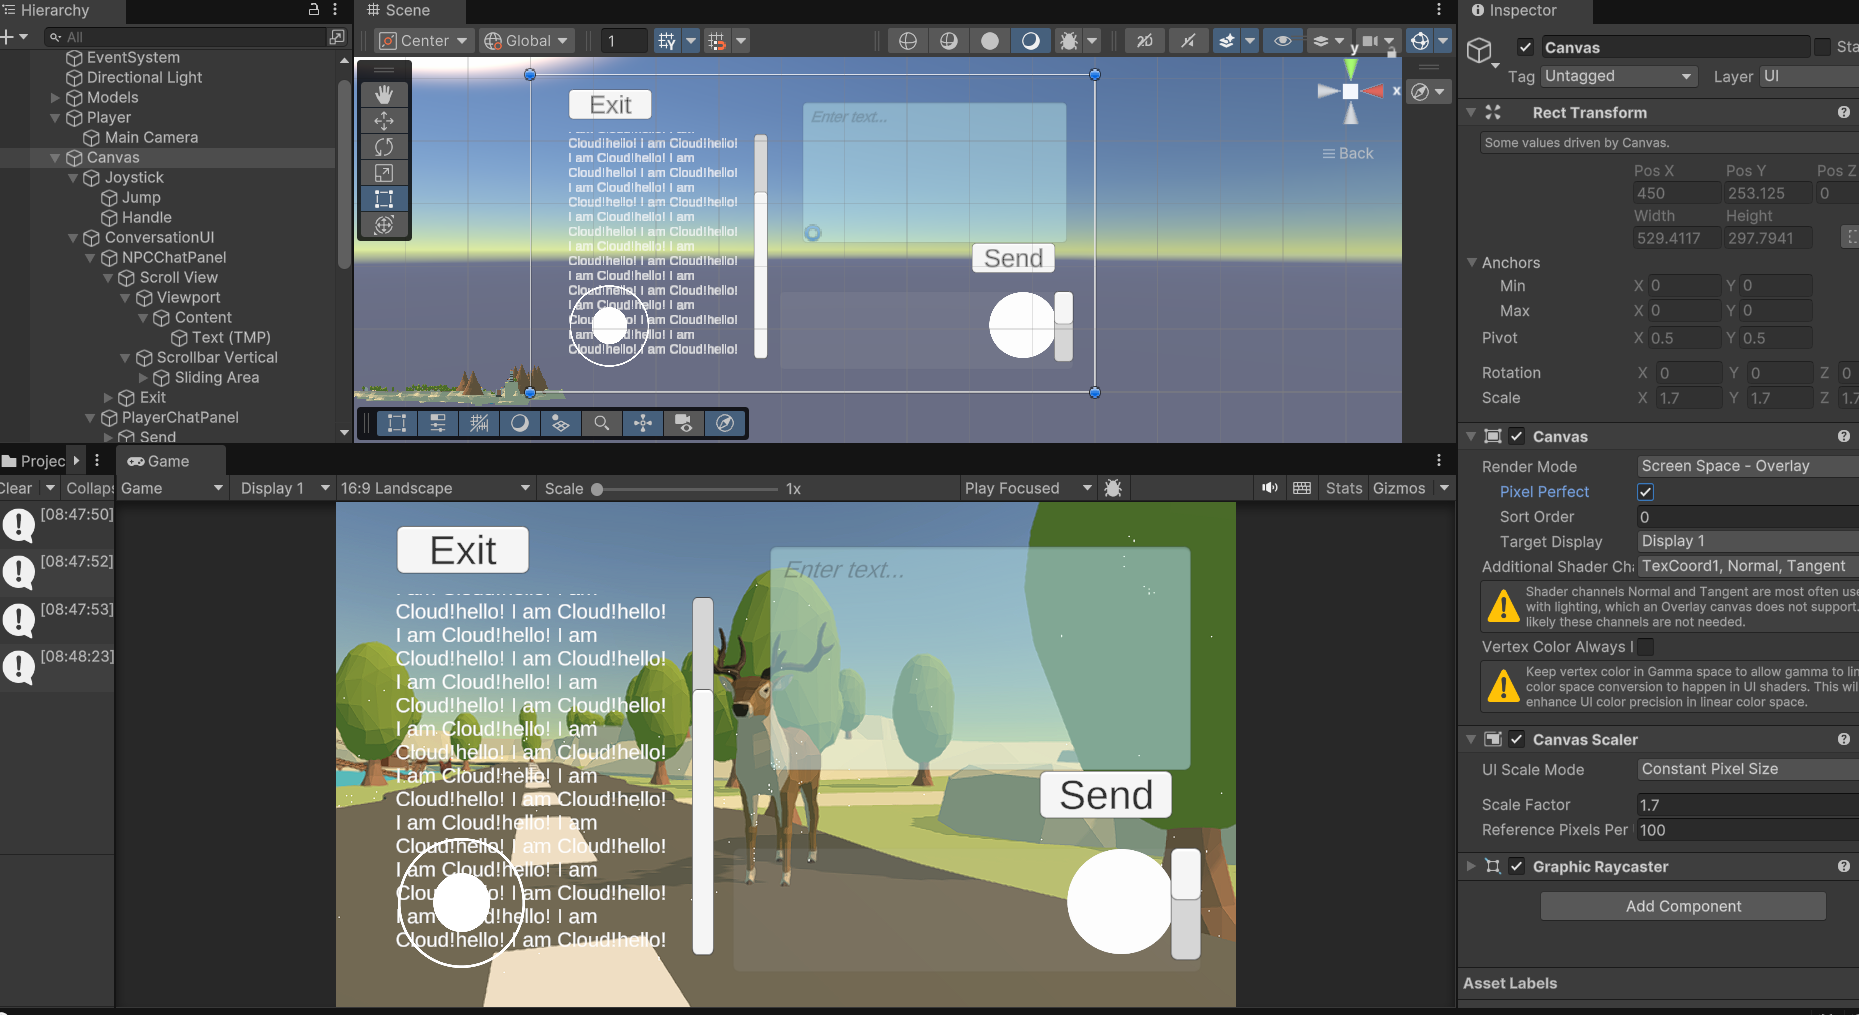Select Main Camera in Hierarchy

tap(151, 138)
